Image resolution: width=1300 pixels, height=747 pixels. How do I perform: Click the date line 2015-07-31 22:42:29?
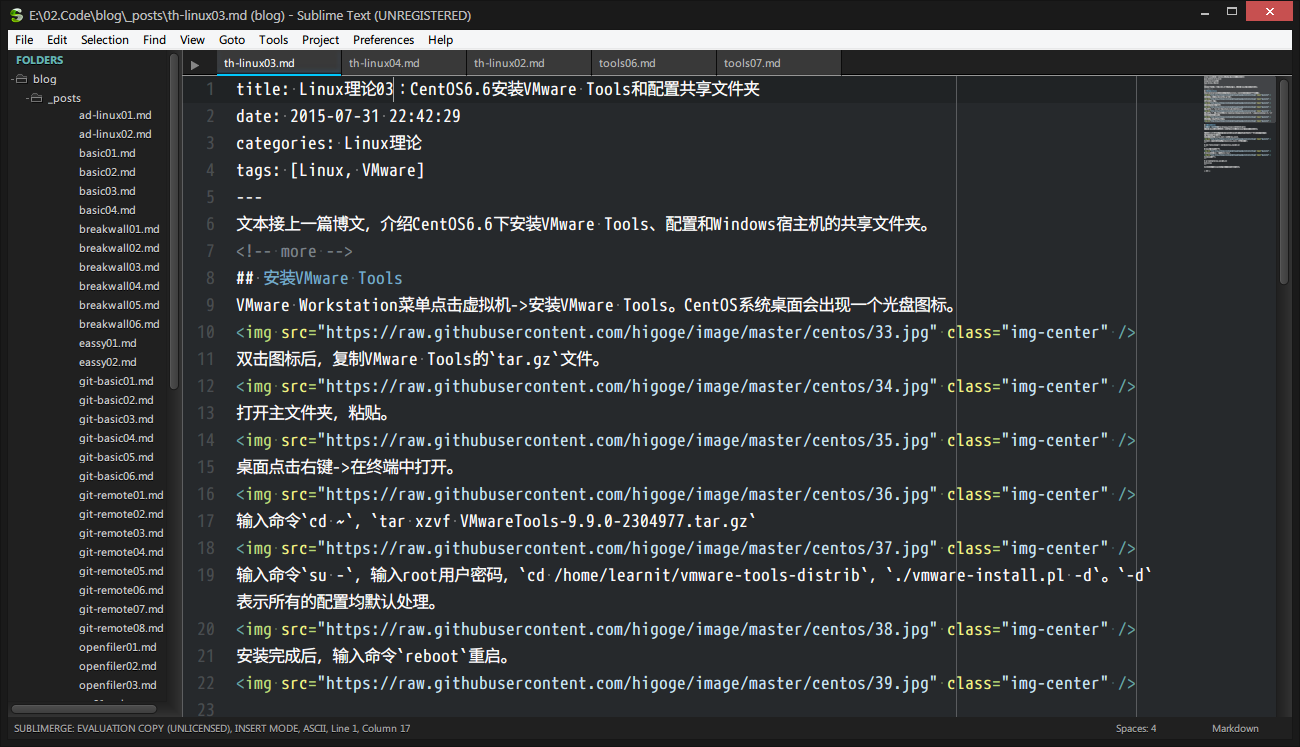click(348, 116)
